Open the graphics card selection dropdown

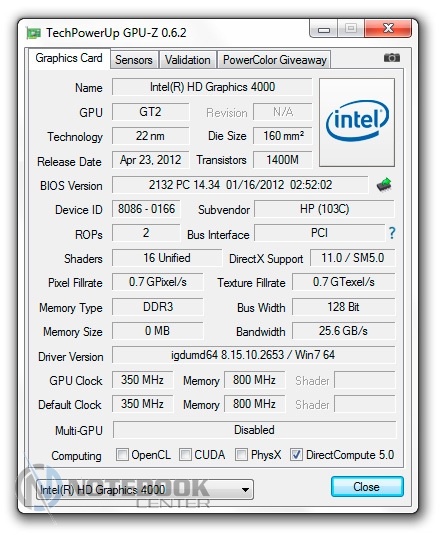145,490
